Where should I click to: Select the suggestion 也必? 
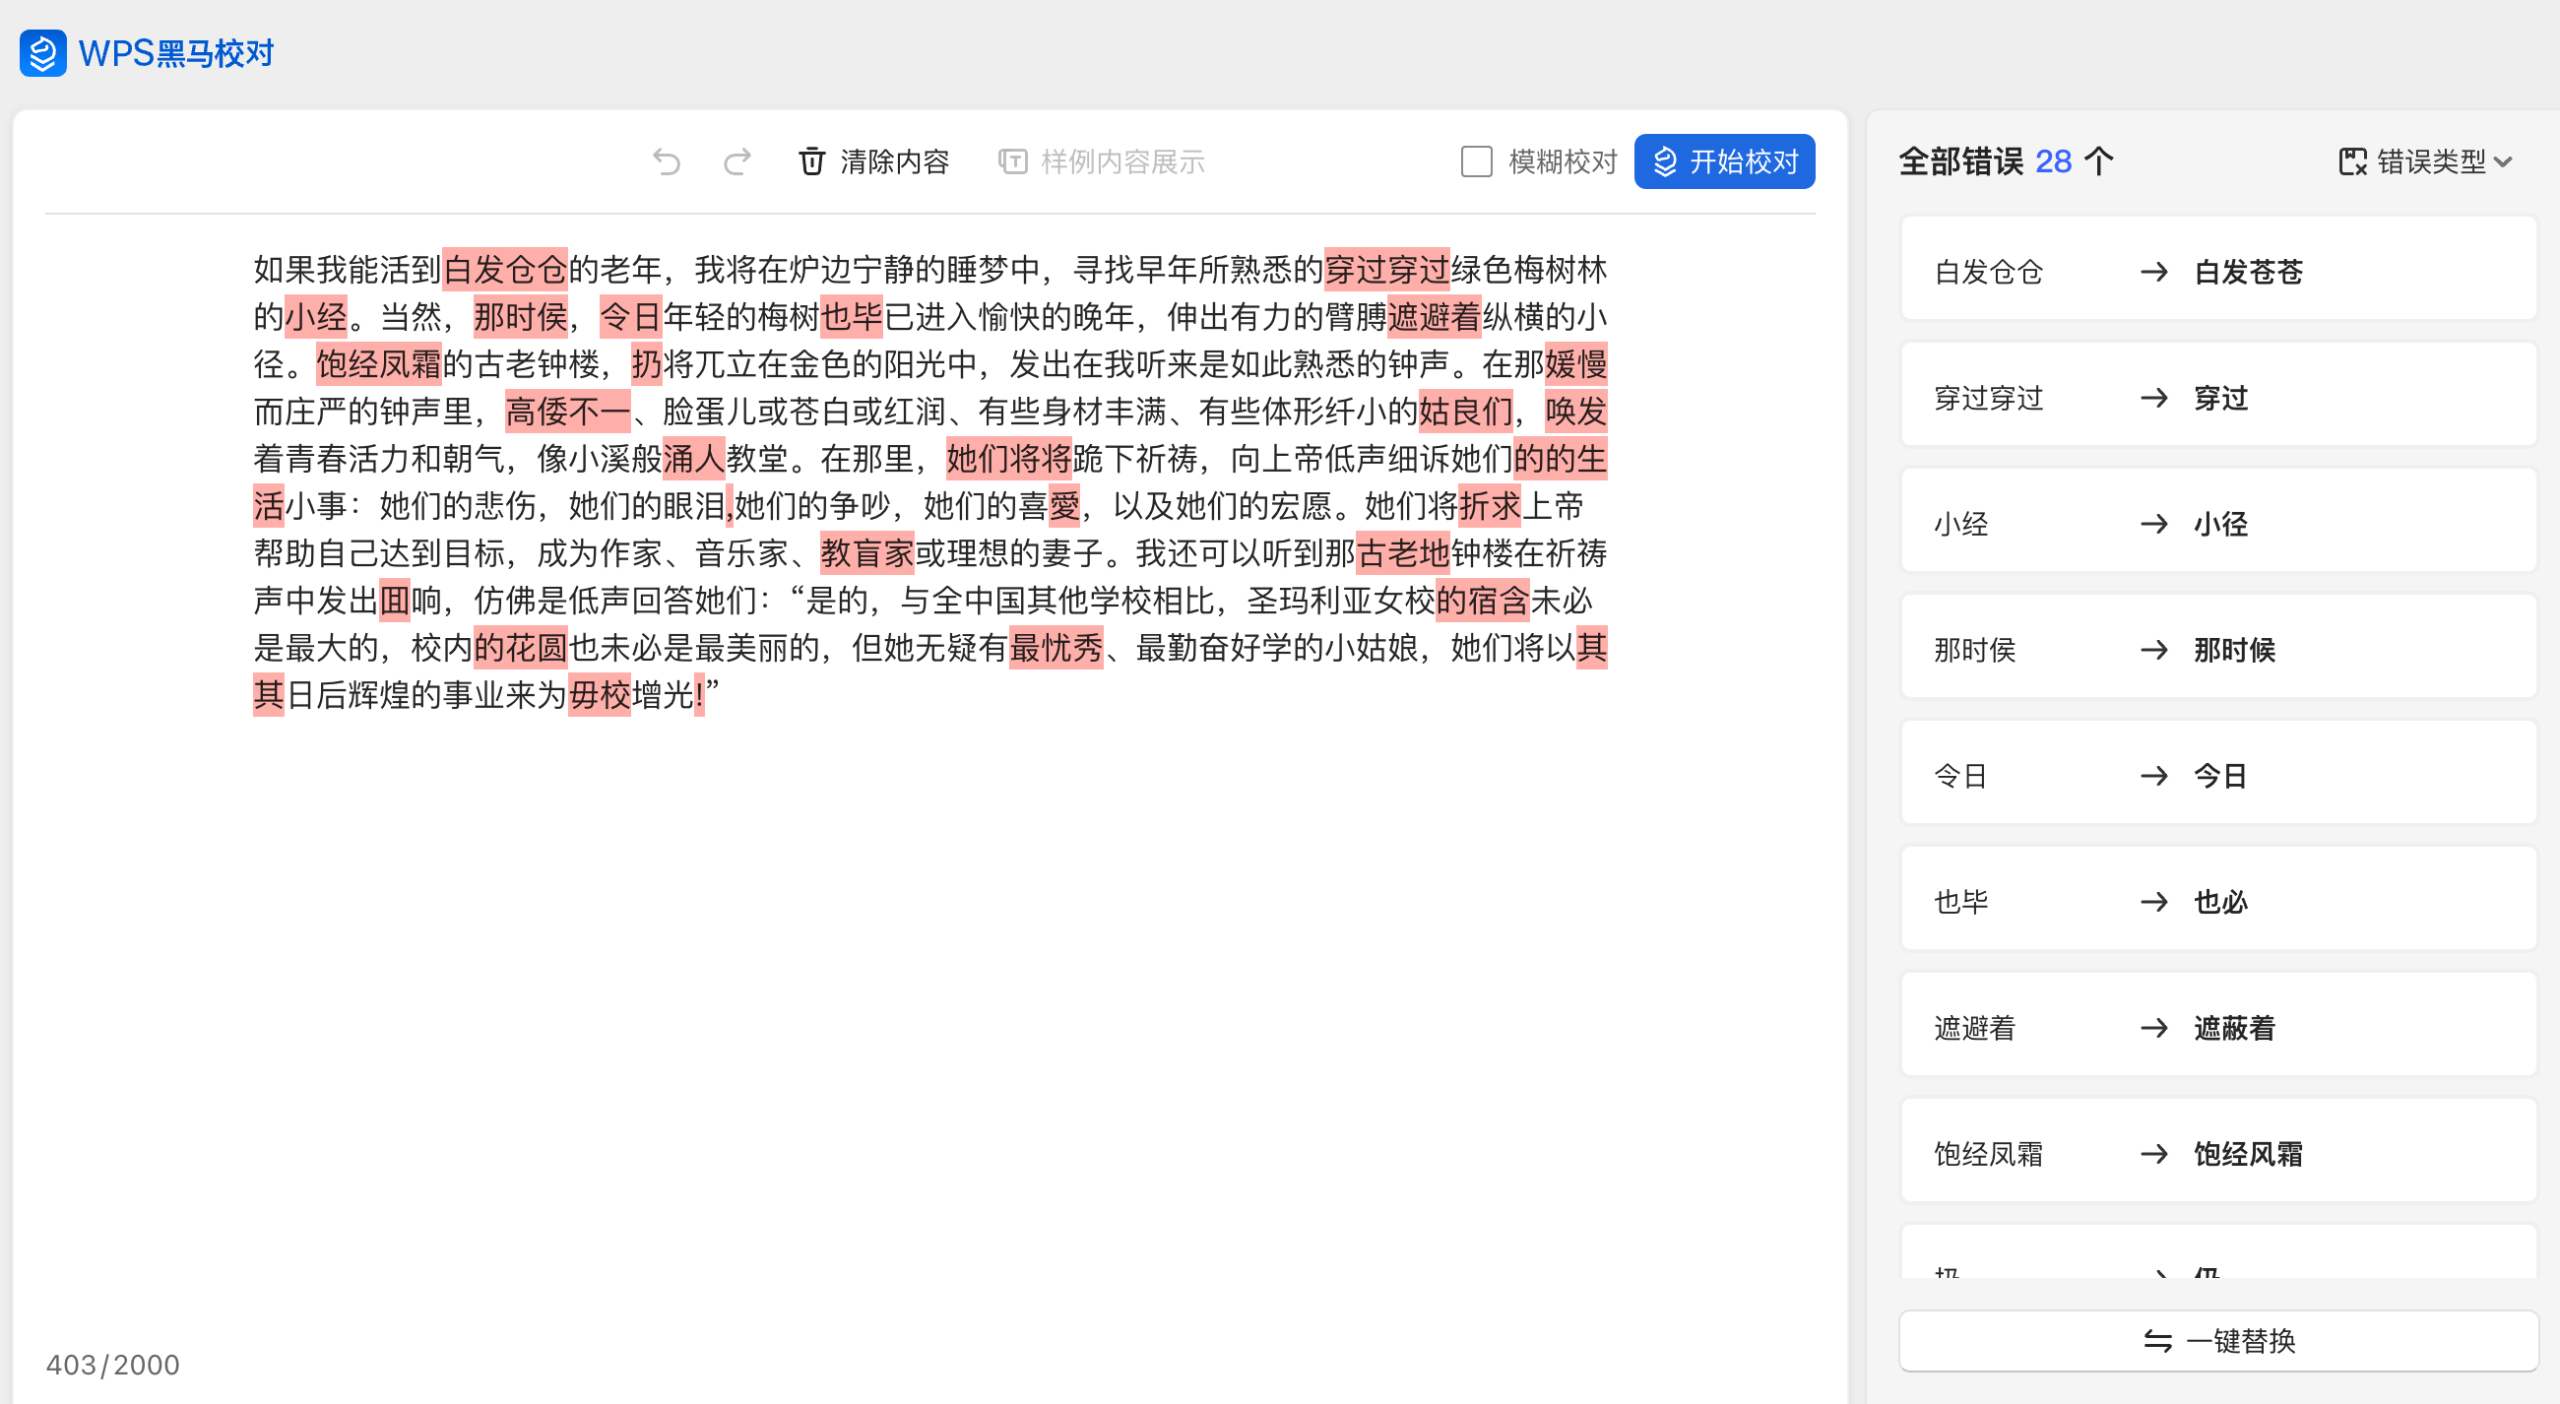(x=2221, y=902)
